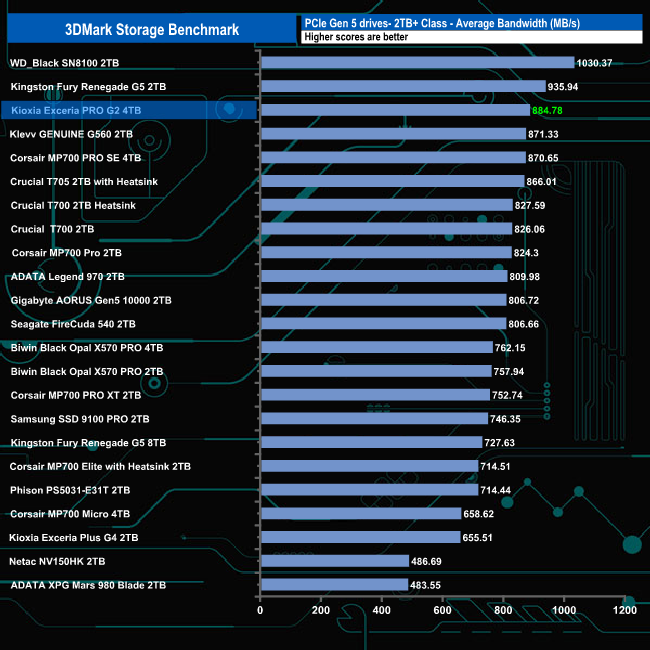Click the 727.63 value

click(499, 443)
